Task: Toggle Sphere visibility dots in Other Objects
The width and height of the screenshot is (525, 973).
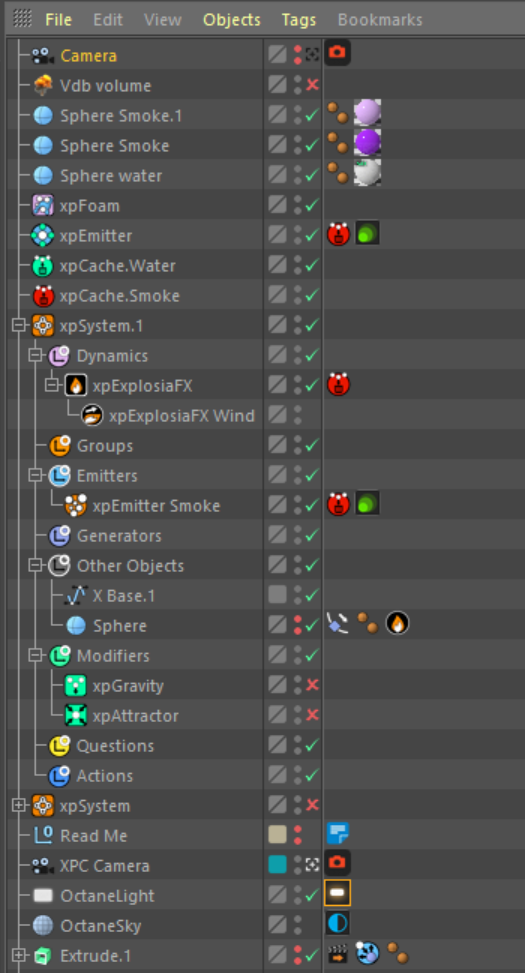Action: [x=298, y=624]
